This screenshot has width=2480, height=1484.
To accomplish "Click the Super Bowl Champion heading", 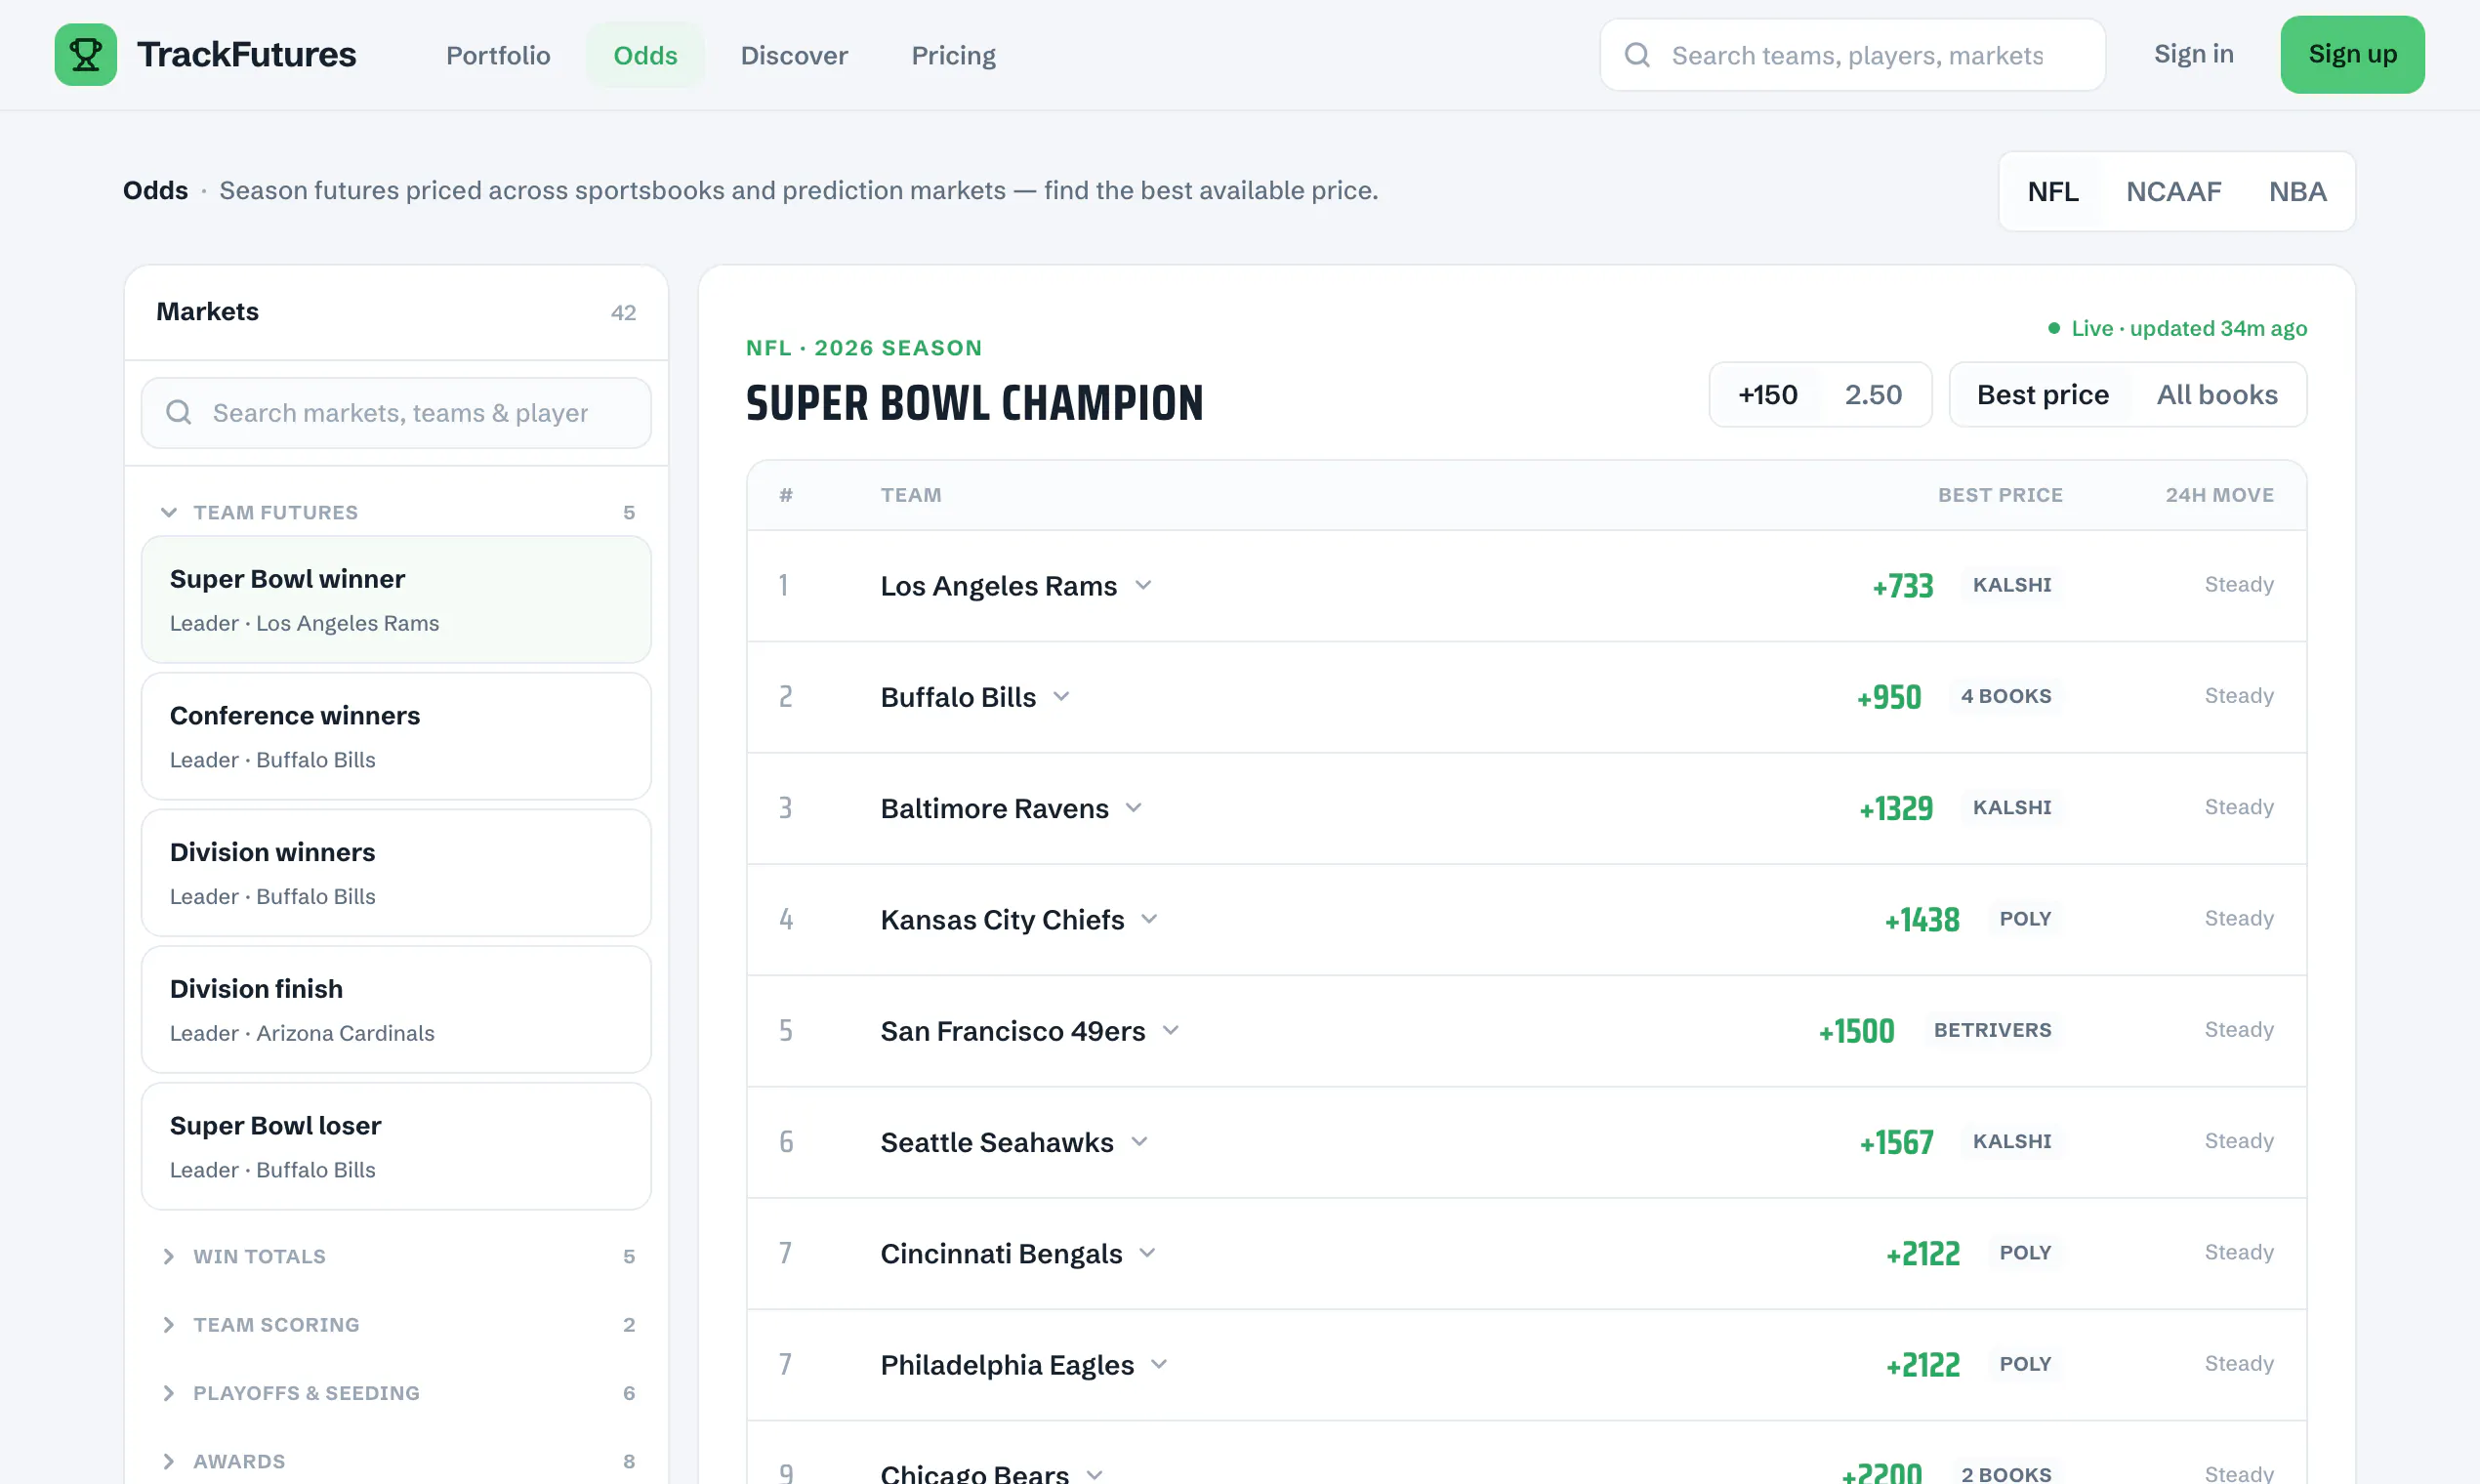I will tap(974, 404).
